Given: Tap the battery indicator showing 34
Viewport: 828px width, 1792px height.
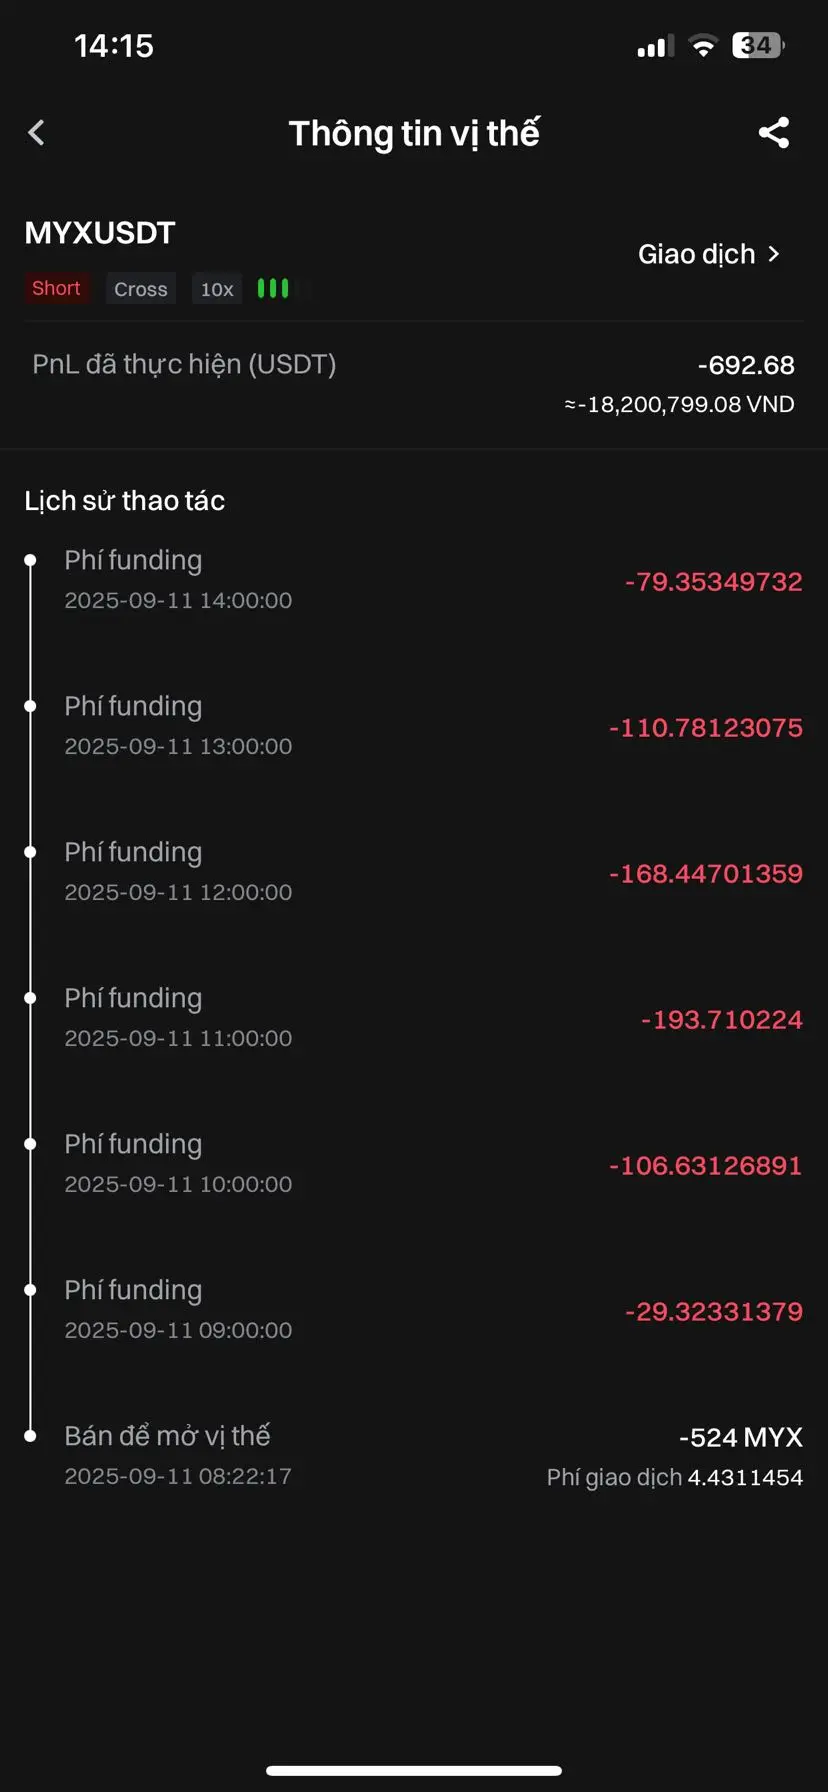Looking at the screenshot, I should point(758,45).
